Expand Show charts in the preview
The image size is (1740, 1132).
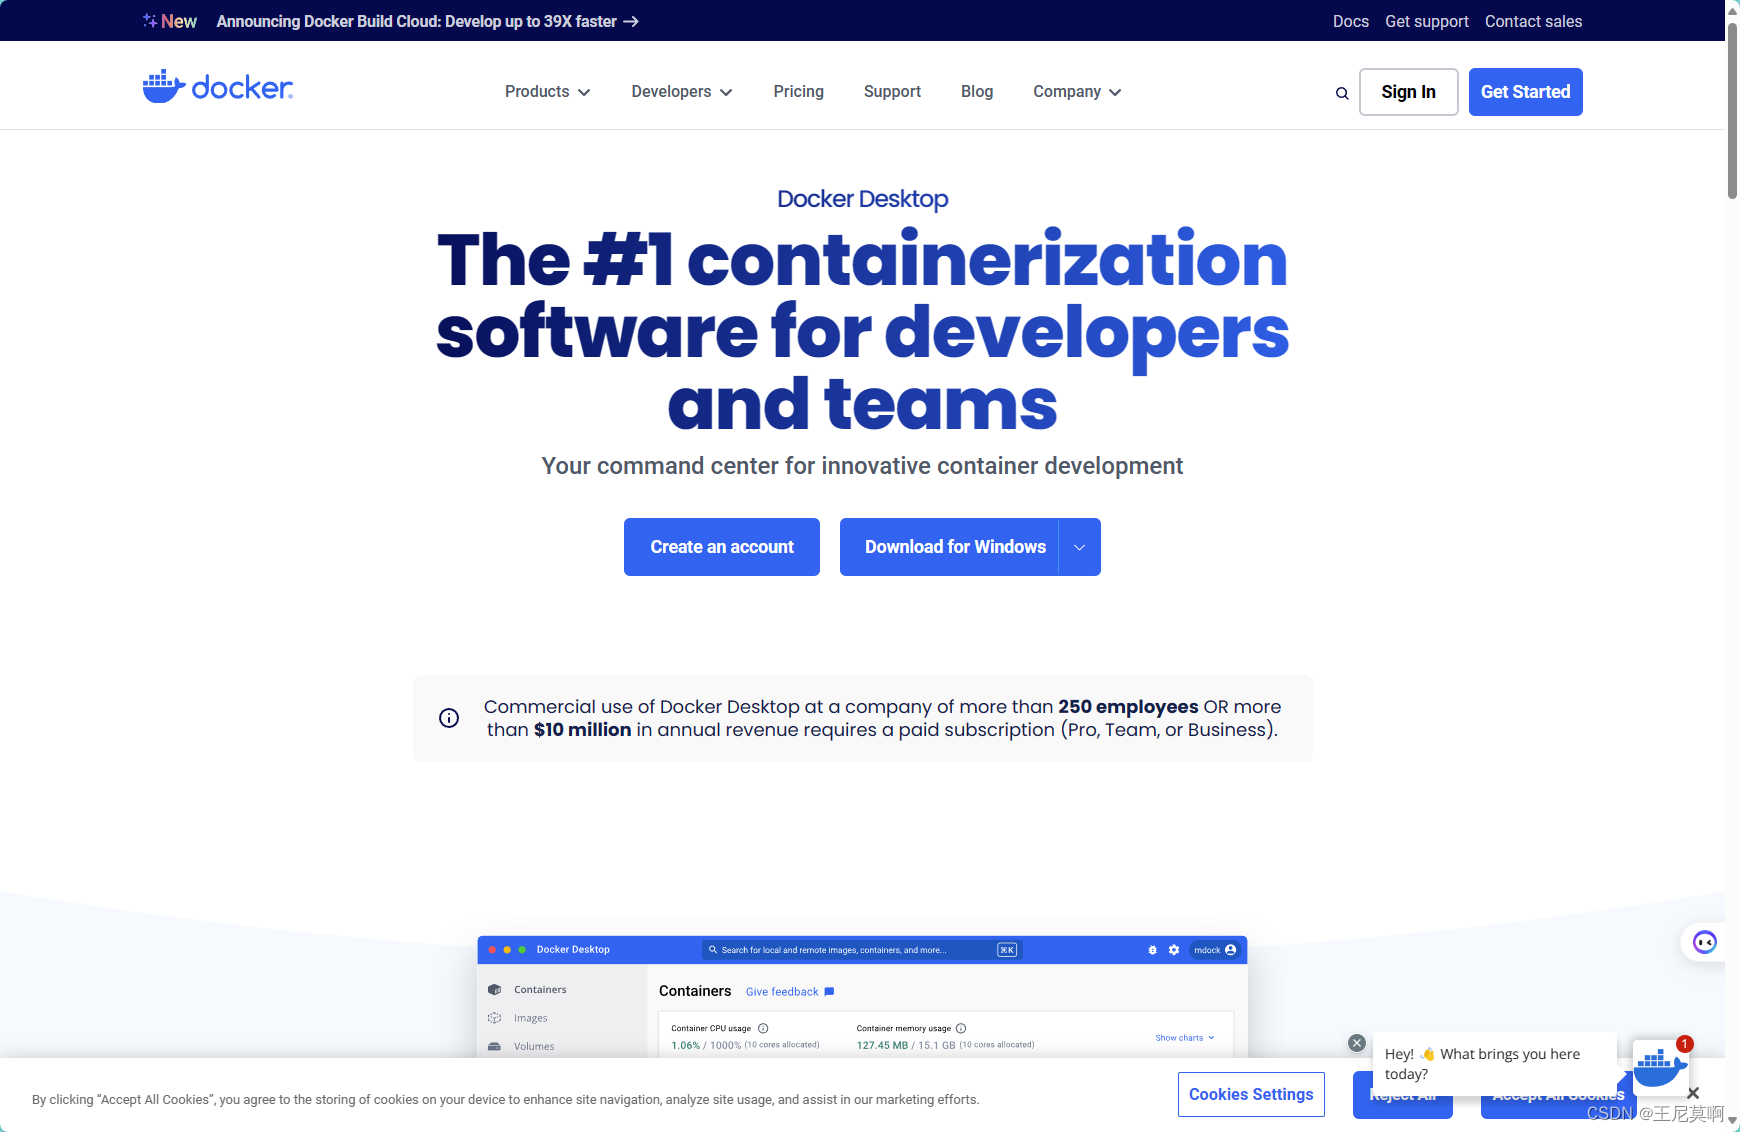1185,1038
